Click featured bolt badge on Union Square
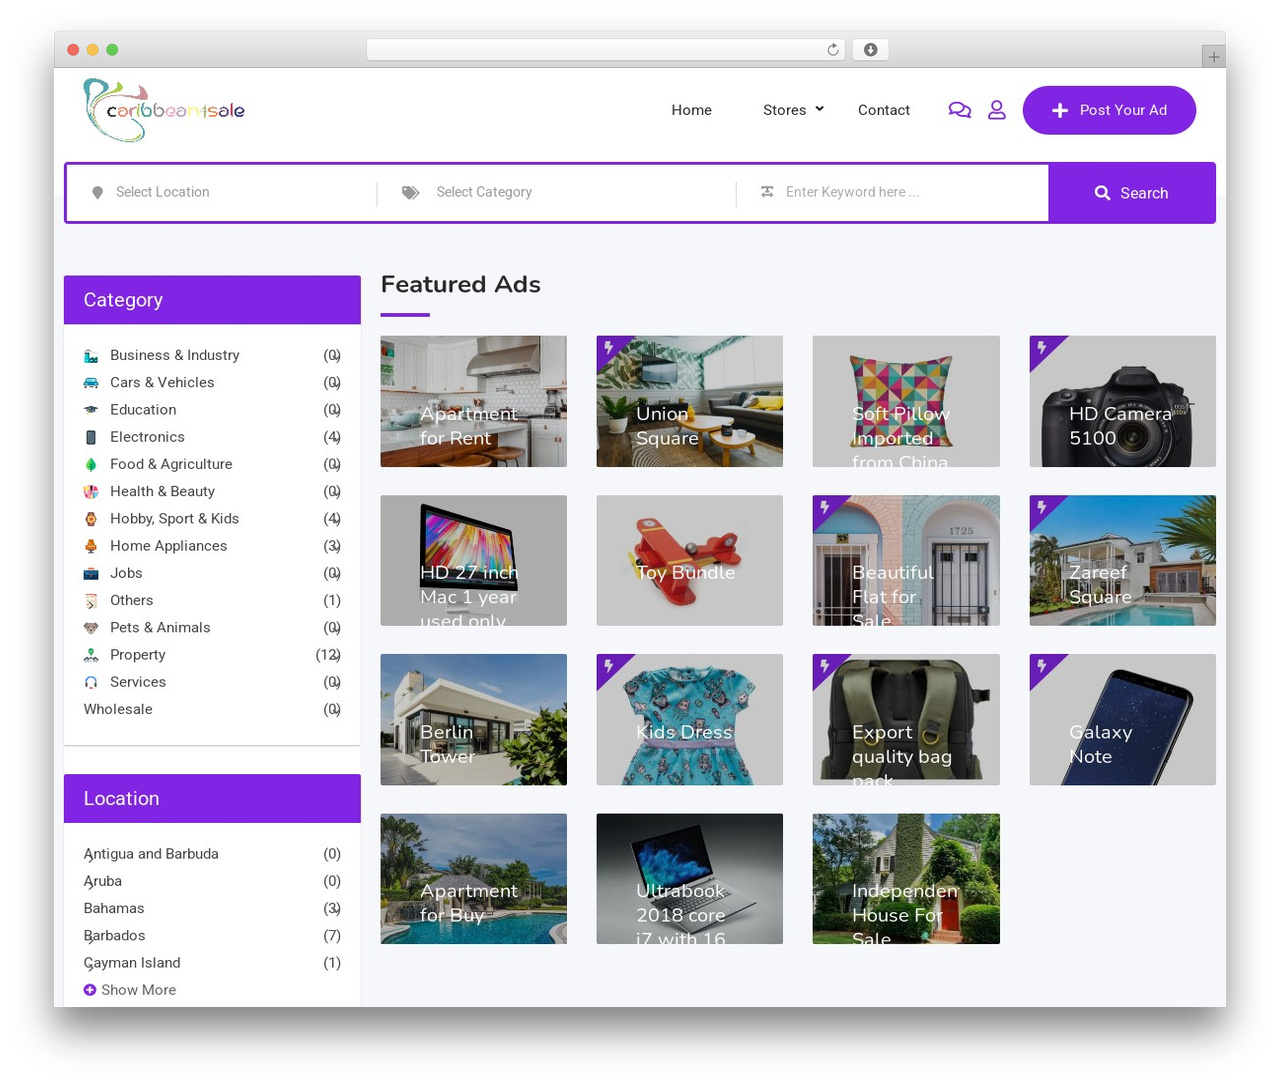1280x1084 pixels. pos(608,347)
